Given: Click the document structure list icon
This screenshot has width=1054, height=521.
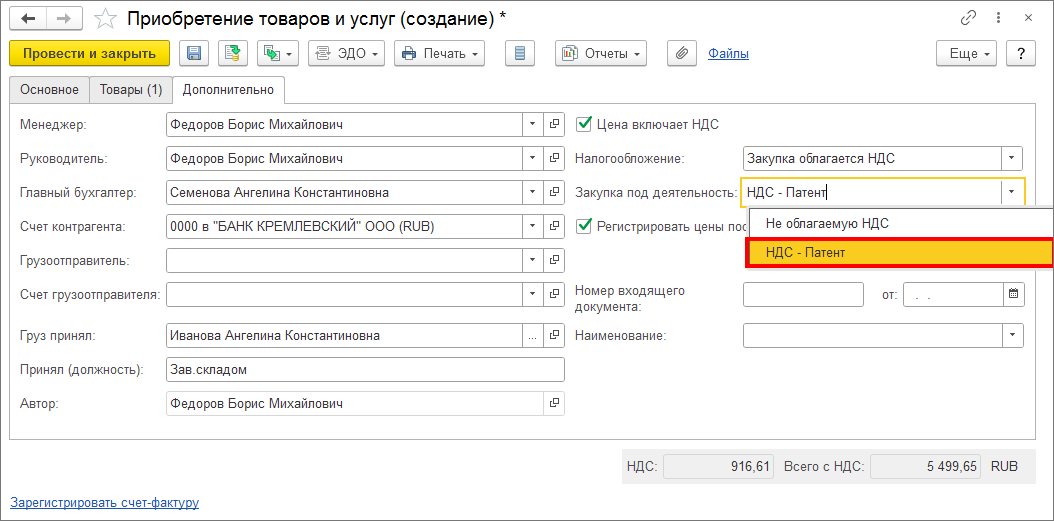Looking at the screenshot, I should (520, 54).
